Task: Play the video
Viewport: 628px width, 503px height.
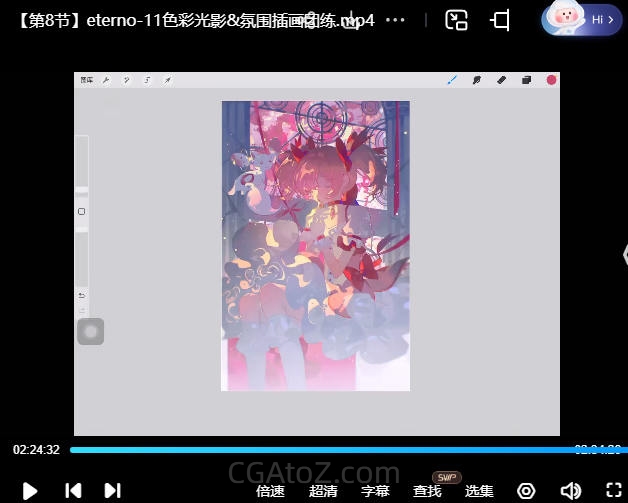Action: click(x=30, y=490)
